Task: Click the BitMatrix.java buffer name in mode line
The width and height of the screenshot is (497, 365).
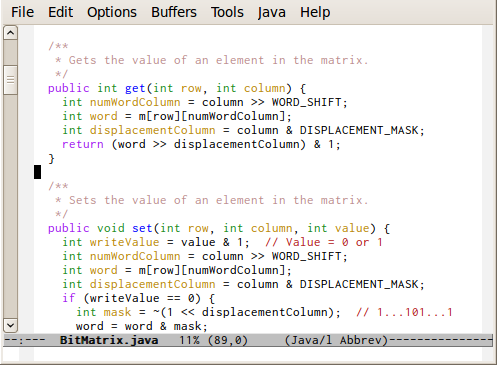Action: point(109,340)
